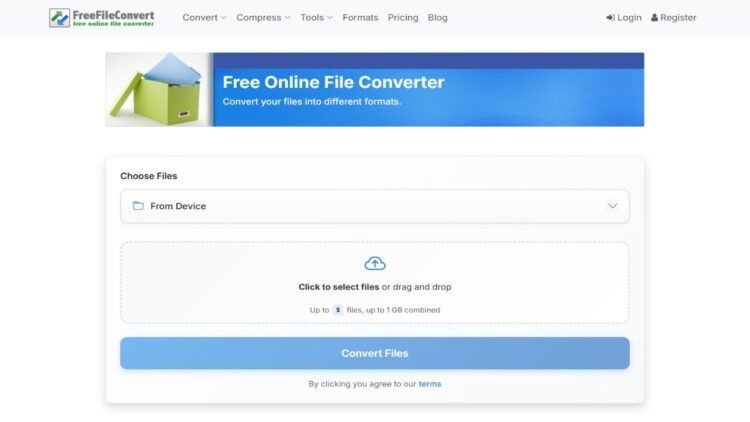
Task: Expand the Tools chevron arrow
Action: click(330, 18)
